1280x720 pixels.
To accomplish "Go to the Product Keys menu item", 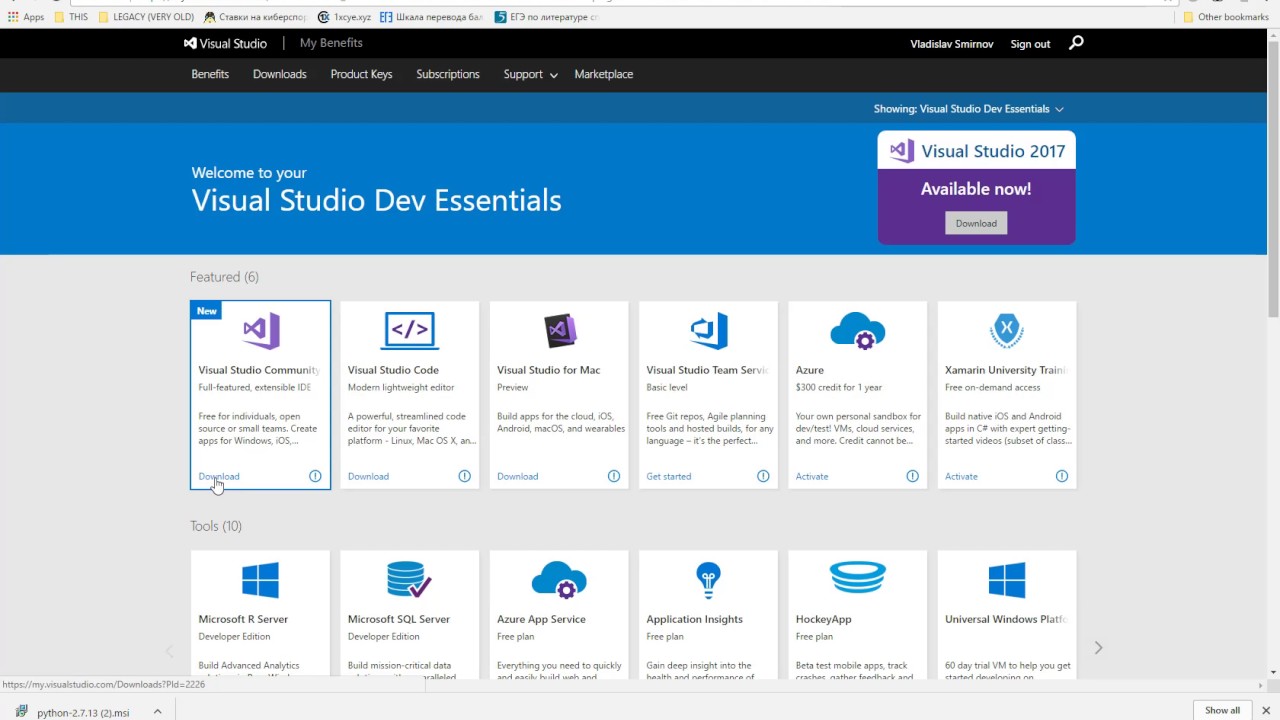I will [x=361, y=74].
